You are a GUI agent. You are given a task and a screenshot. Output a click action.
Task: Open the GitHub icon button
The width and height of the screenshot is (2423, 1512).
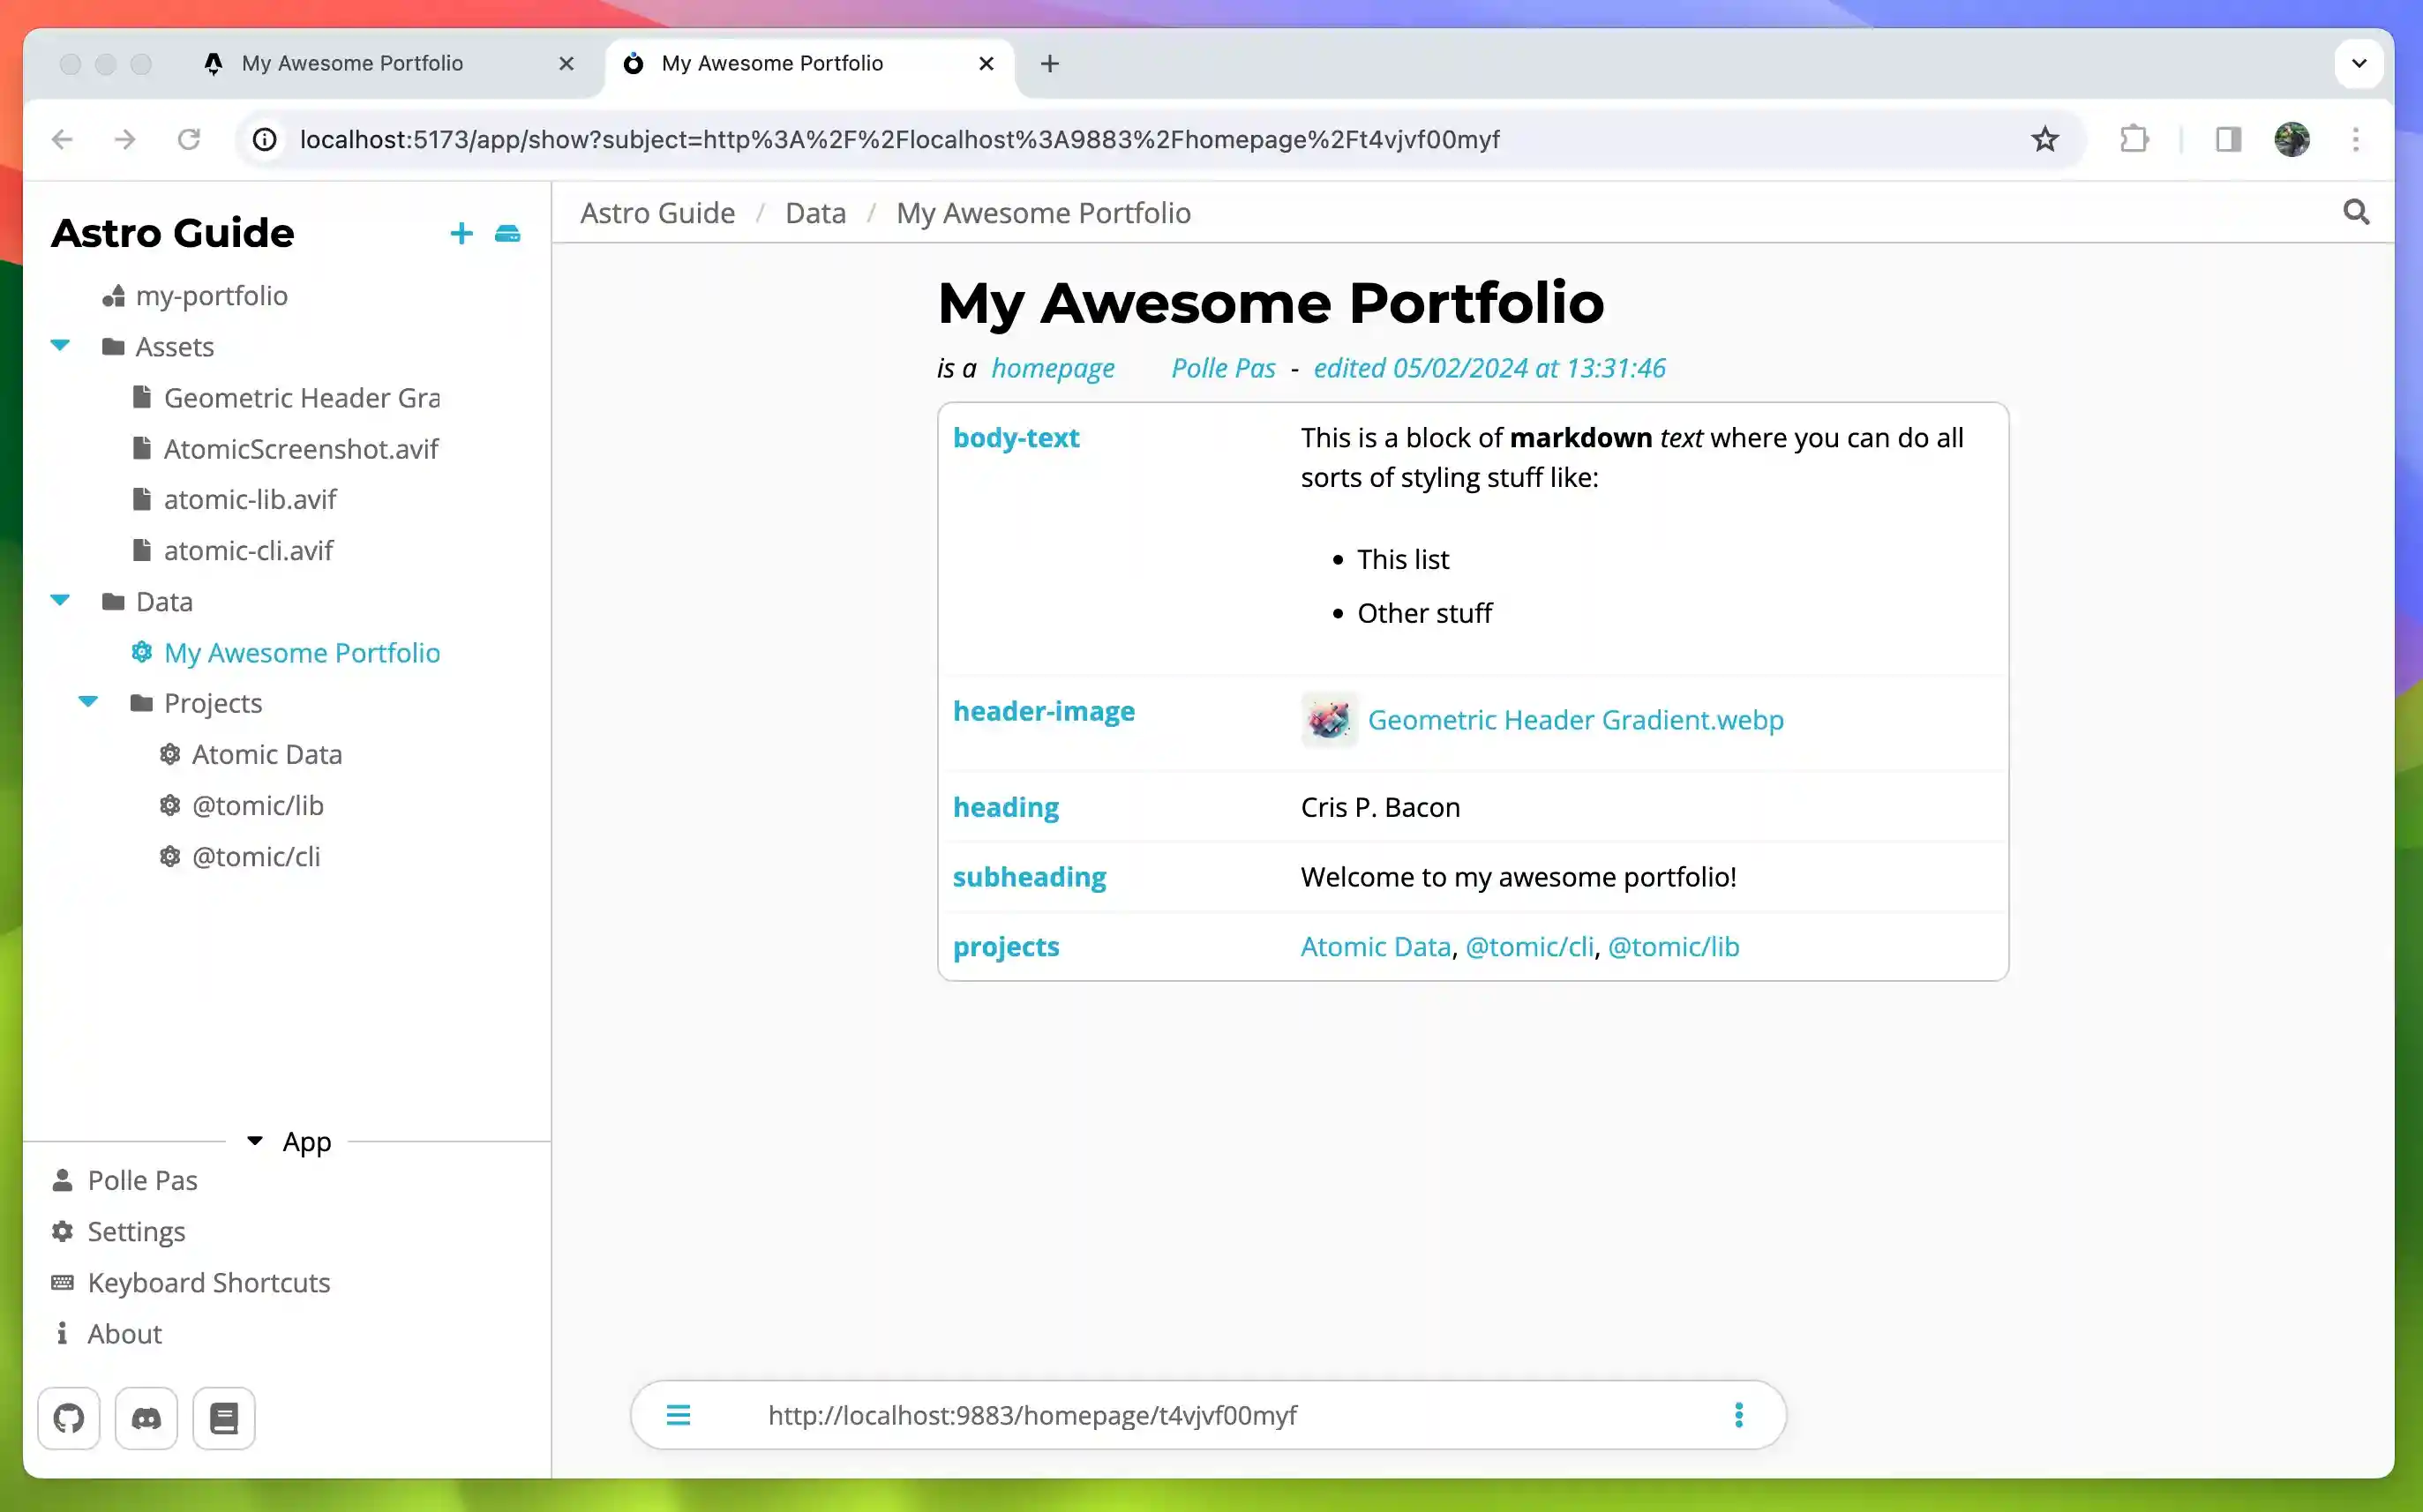[x=69, y=1417]
